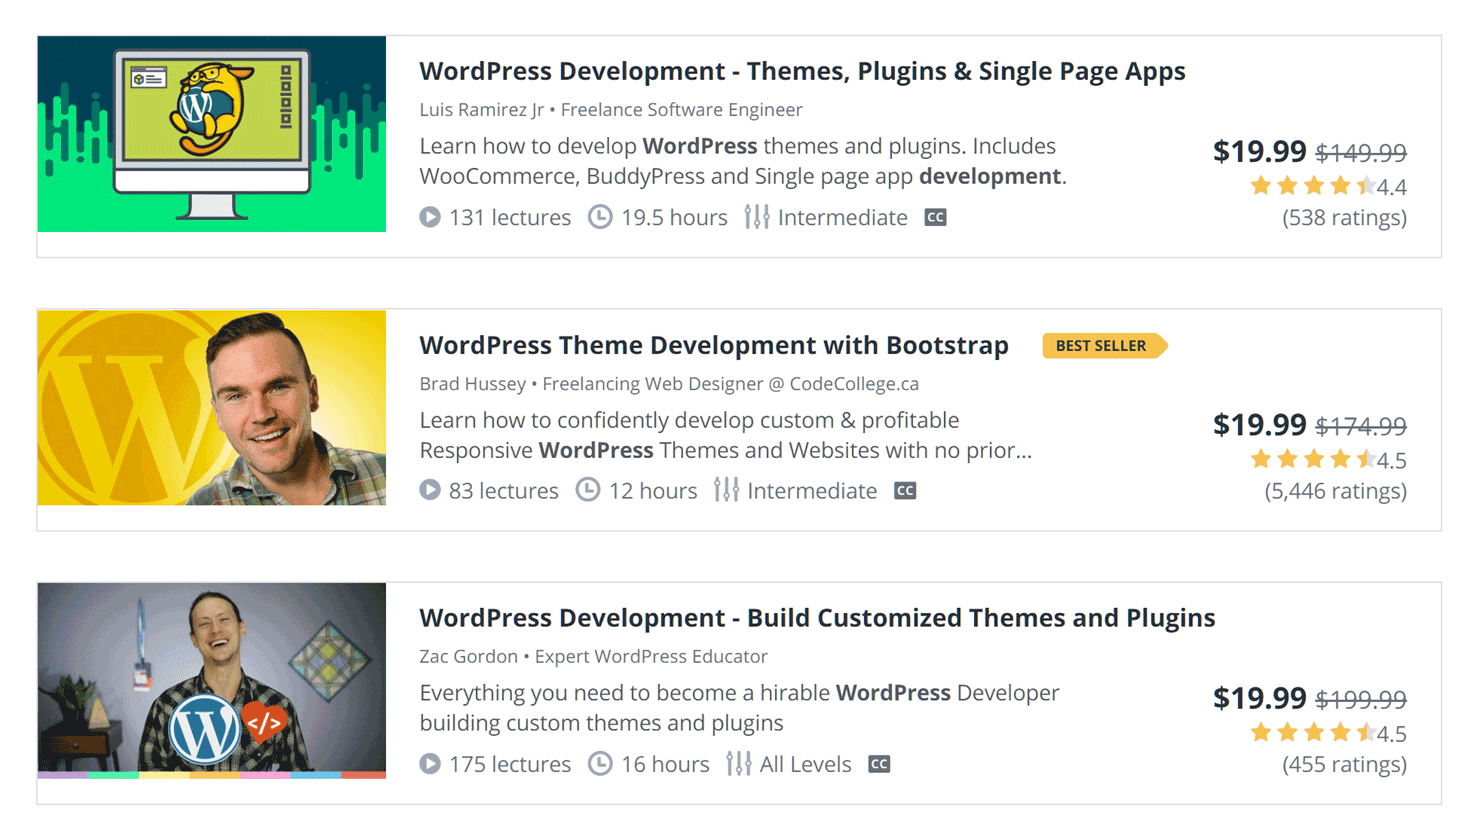Click the description mentioning WooCommerce and BuddyPress

click(743, 161)
